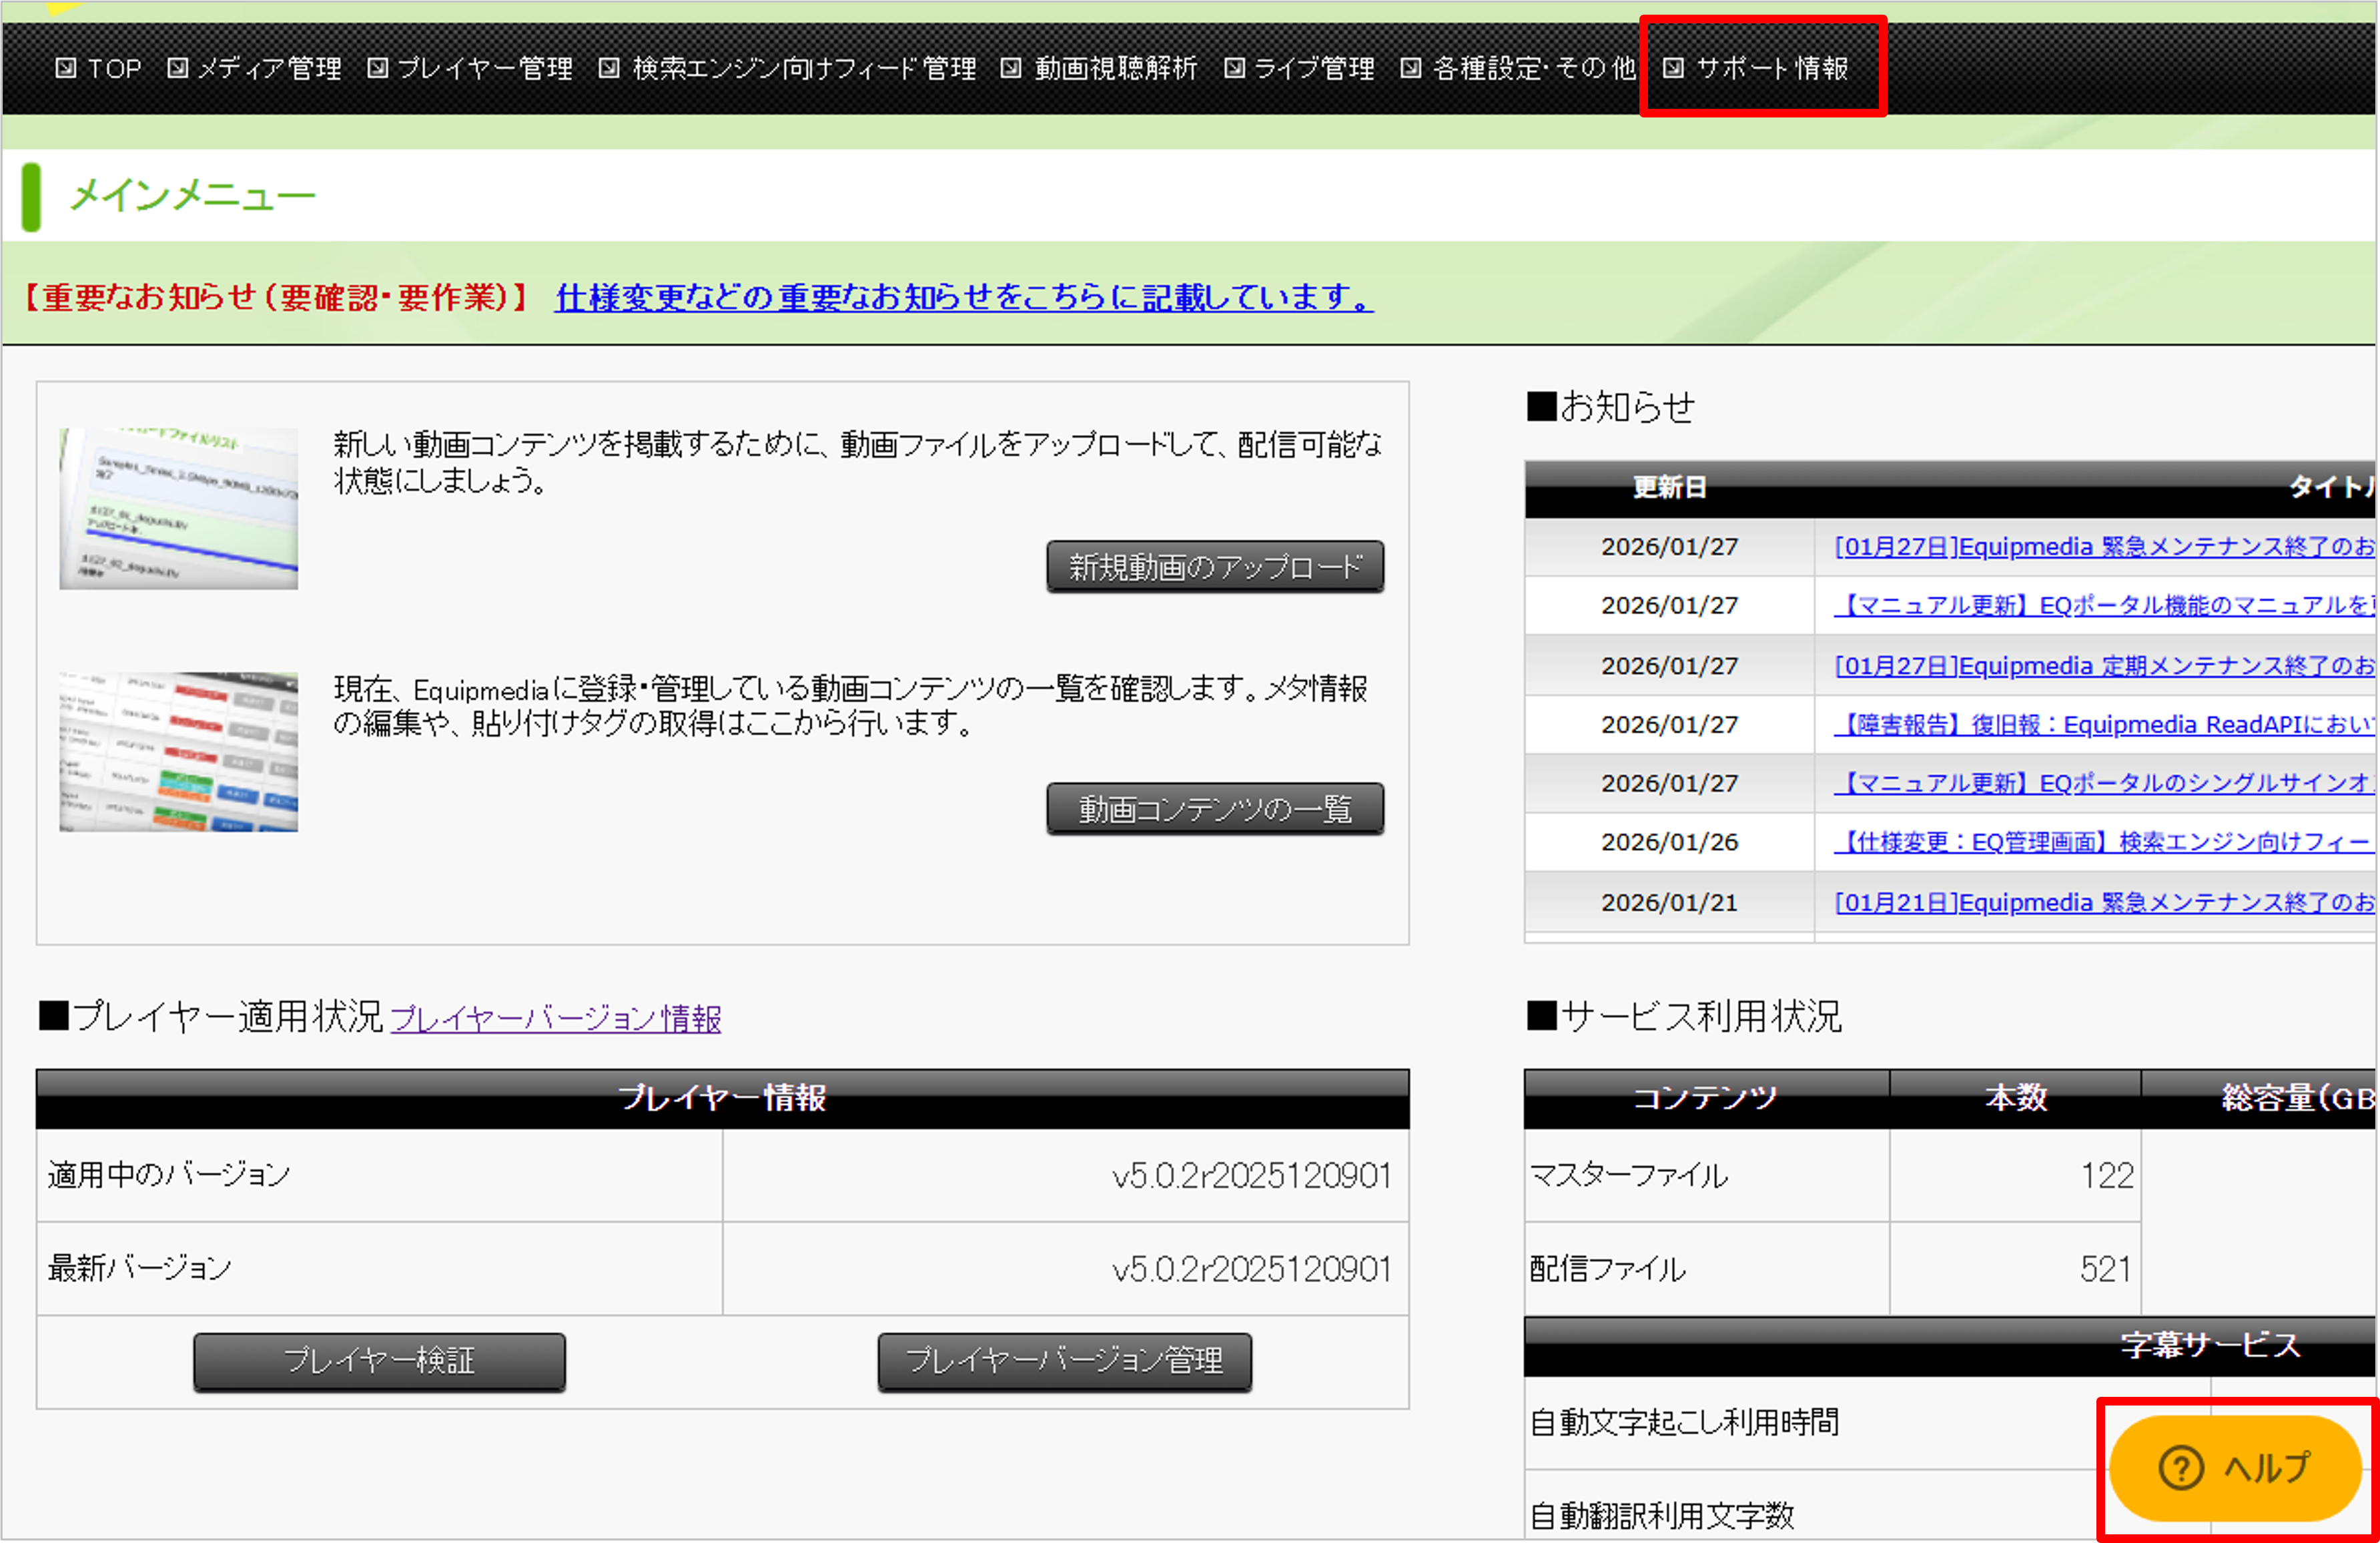Click the video content list thumbnail

coord(179,752)
